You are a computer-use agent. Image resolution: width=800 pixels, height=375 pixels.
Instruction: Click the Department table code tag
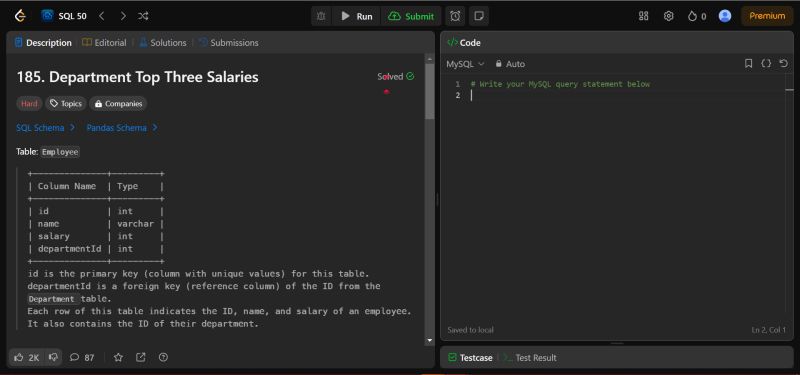53,299
